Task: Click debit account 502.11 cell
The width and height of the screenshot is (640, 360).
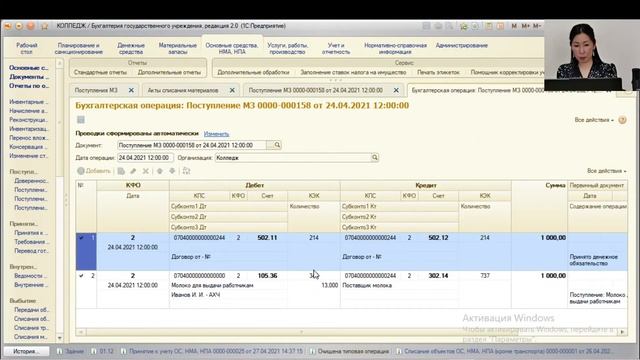Action: click(267, 238)
